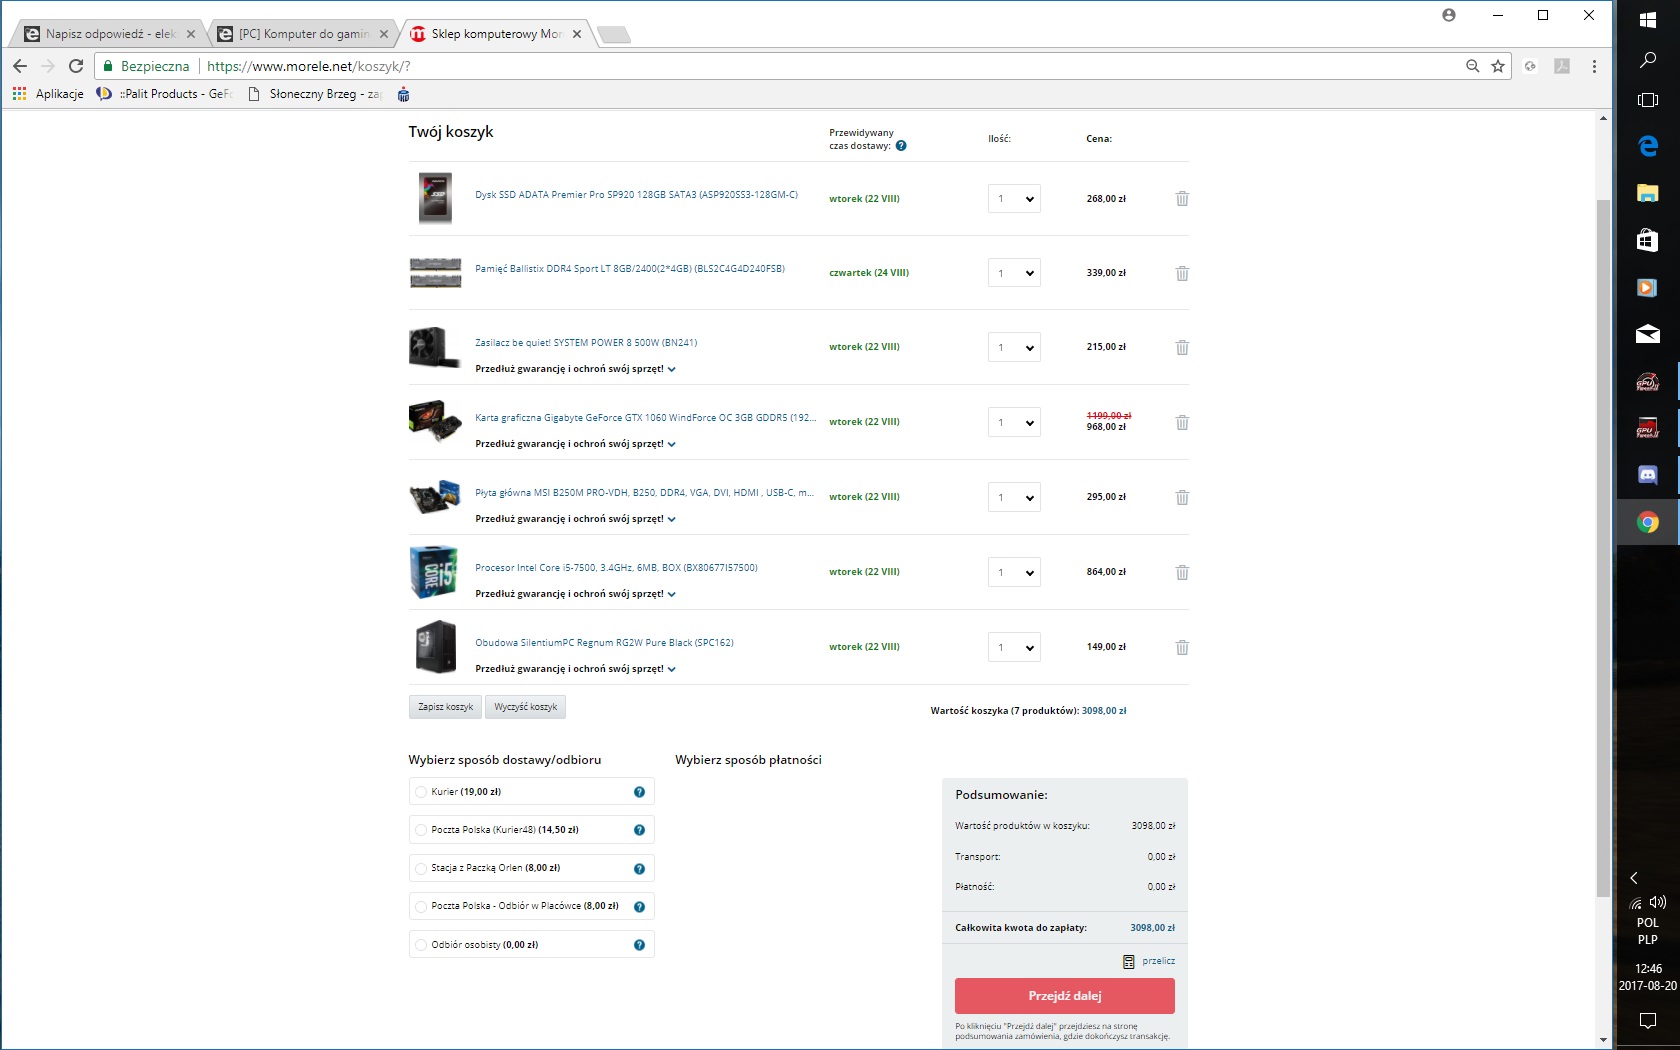Screen dimensions: 1680x1050
Task: Change quantity of Gigabyte GTX 1060
Action: (1014, 422)
